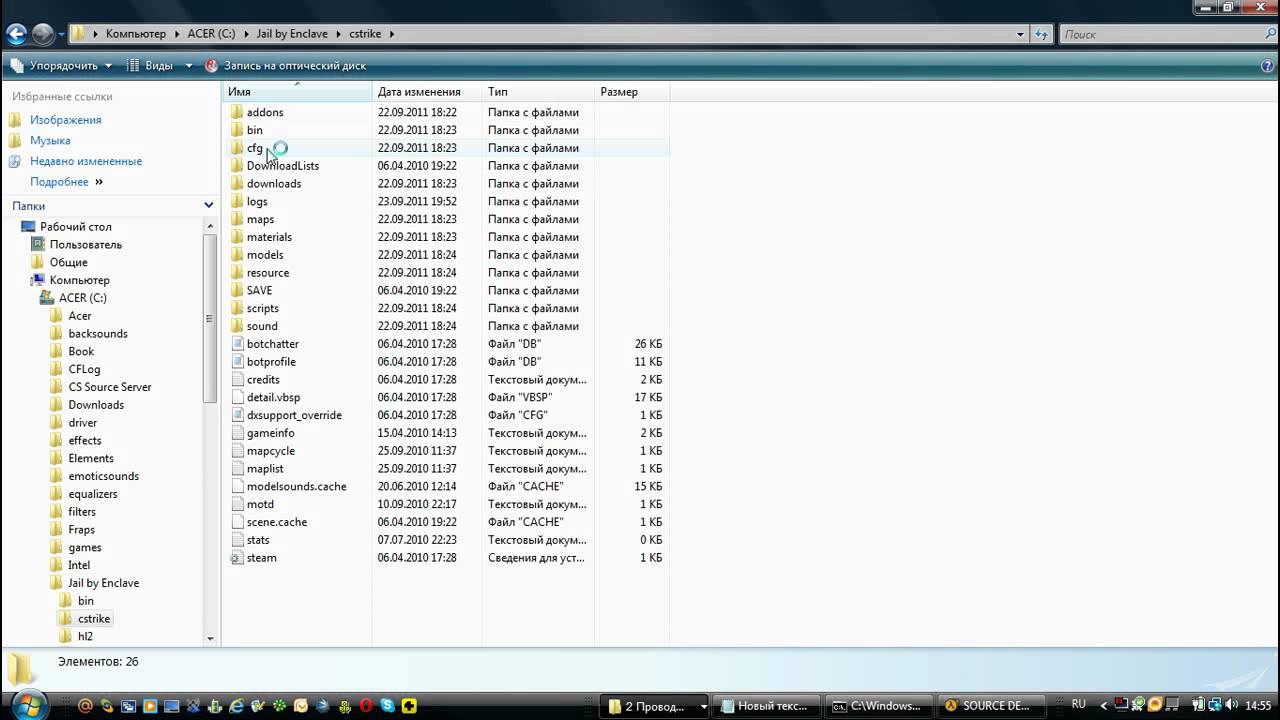The height and width of the screenshot is (720, 1280).
Task: Select the cfg folder icon
Action: (x=237, y=148)
